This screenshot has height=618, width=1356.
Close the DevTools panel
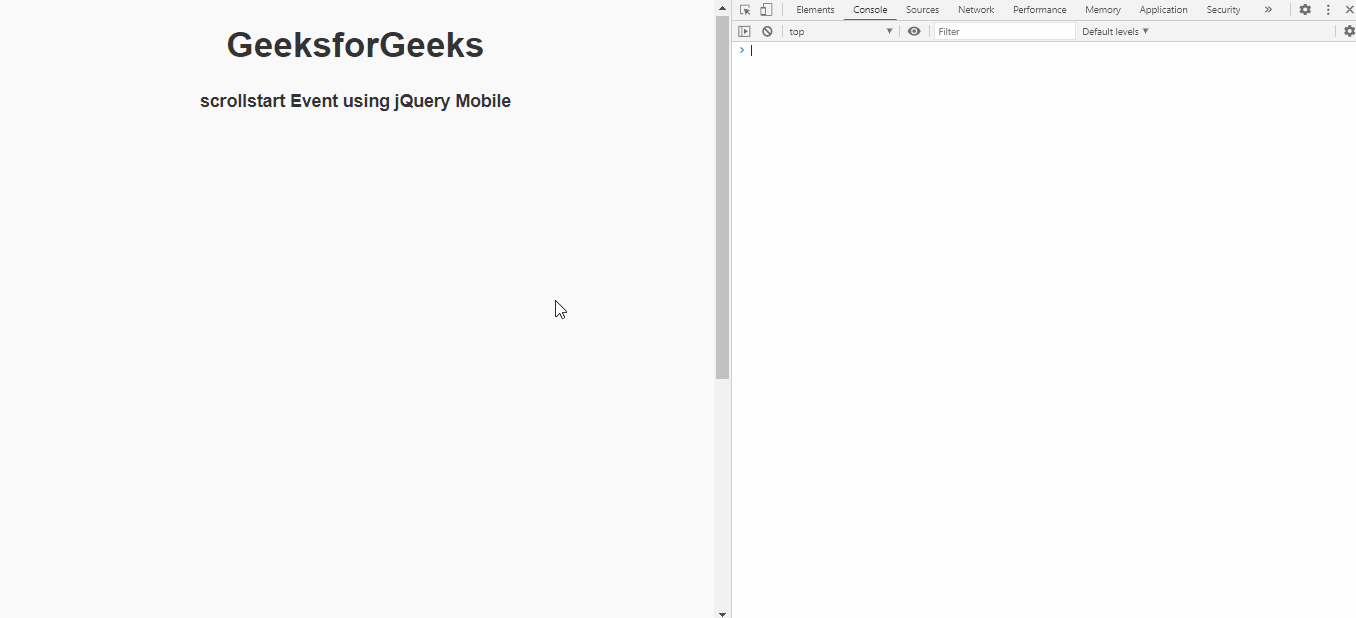point(1349,9)
